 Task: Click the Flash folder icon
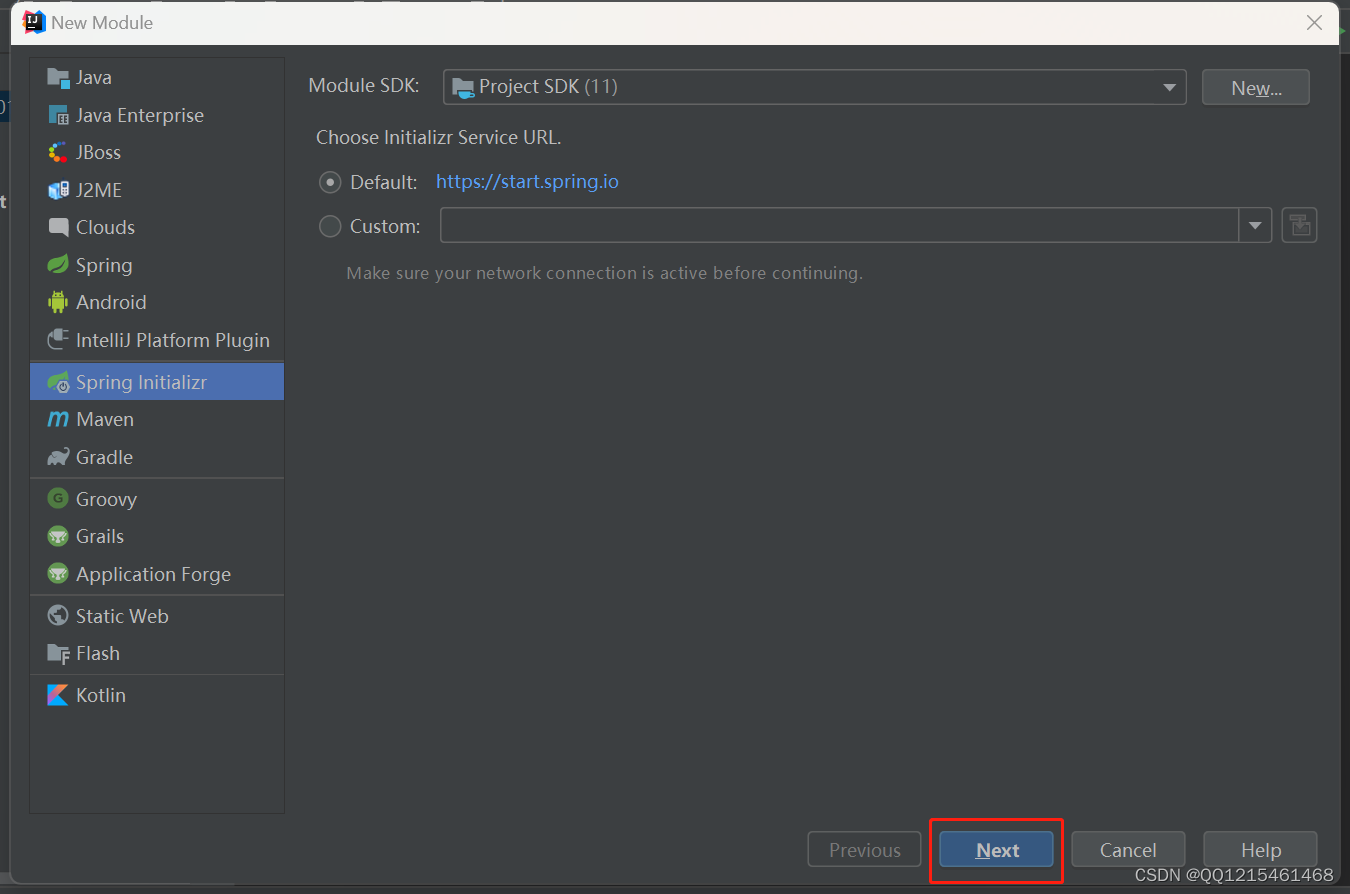coord(58,653)
